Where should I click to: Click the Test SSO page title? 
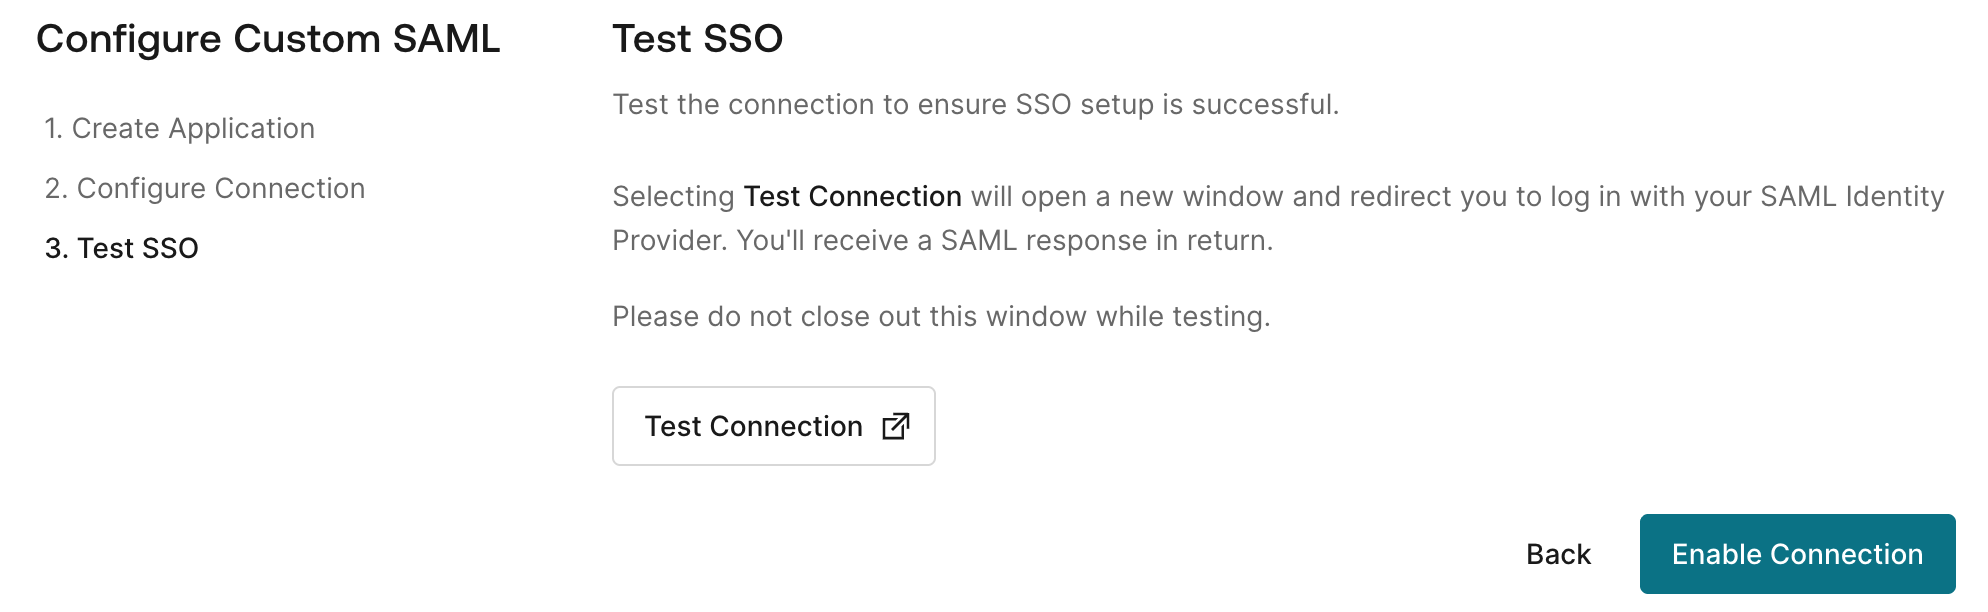[697, 40]
